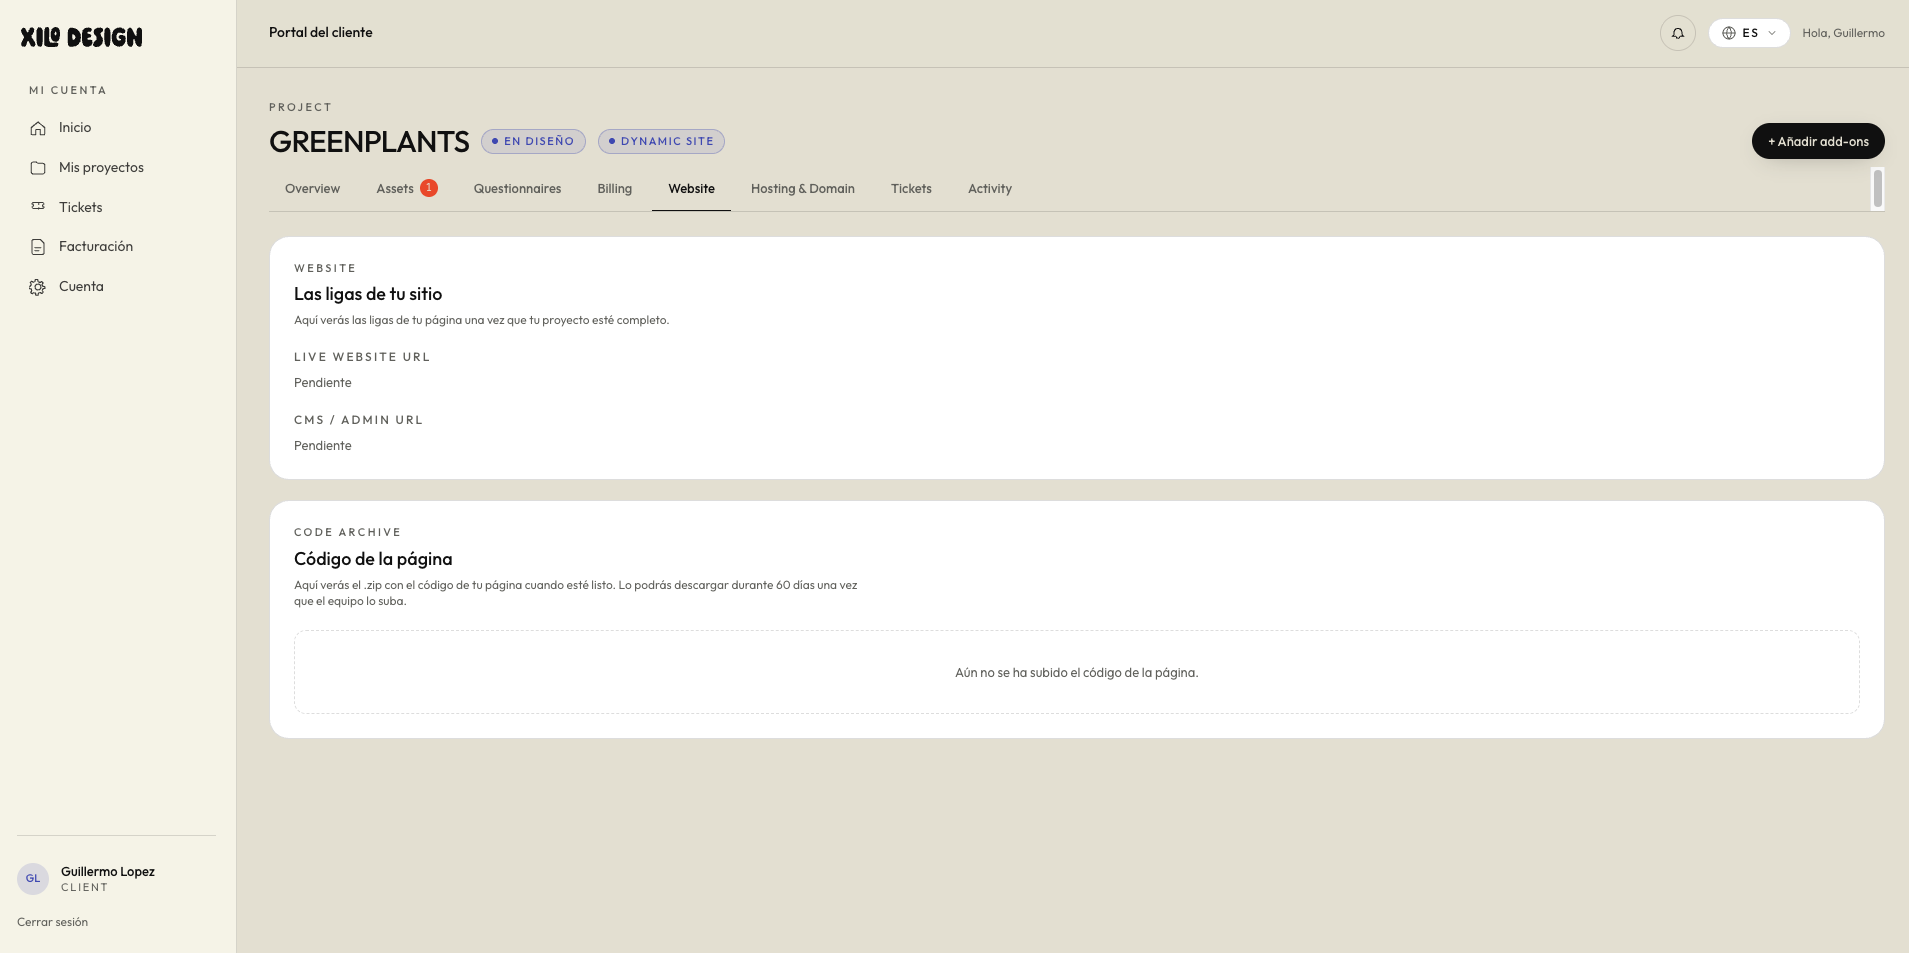Click the + Añadir add-ons button
Image resolution: width=1909 pixels, height=953 pixels.
point(1818,141)
